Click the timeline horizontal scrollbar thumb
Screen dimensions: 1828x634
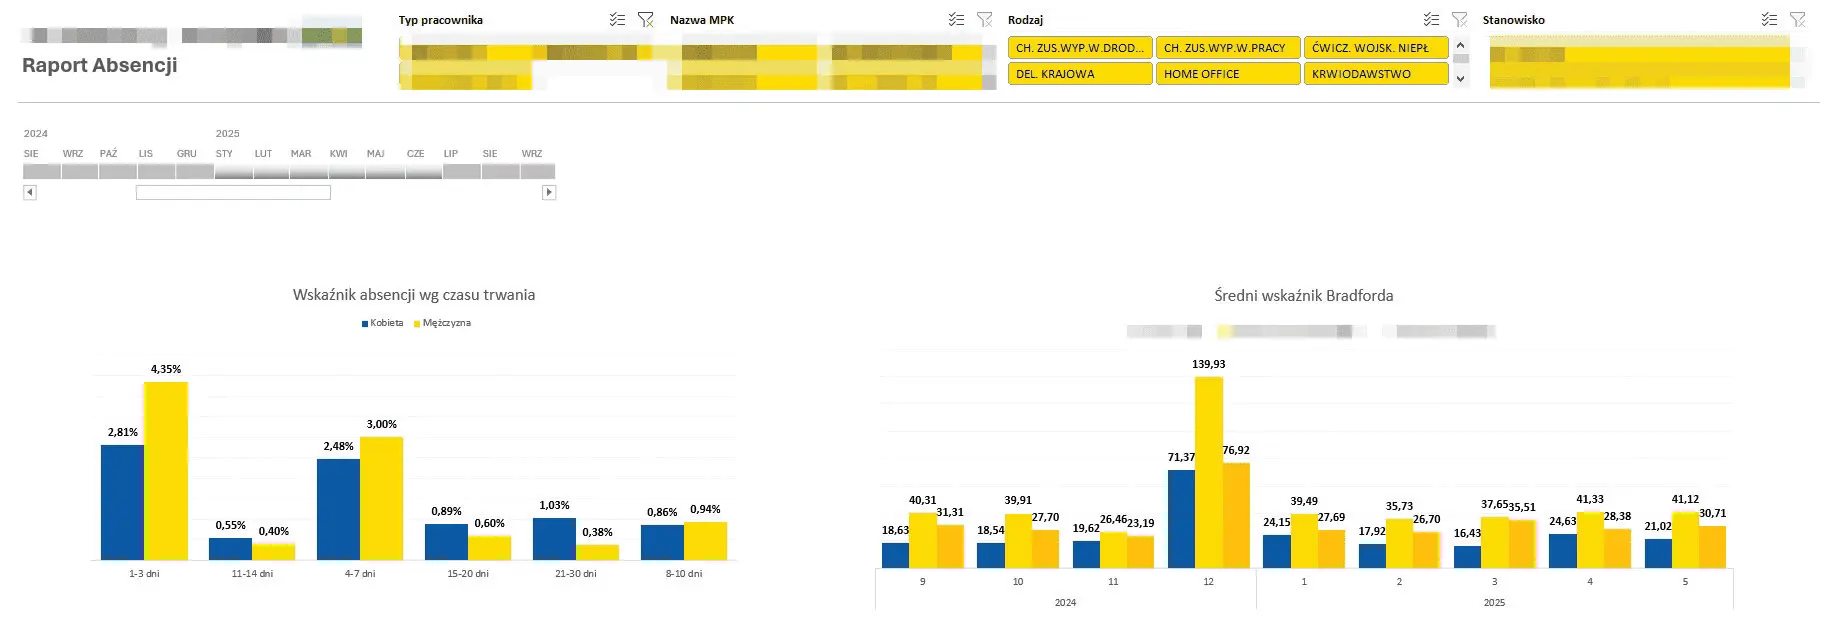(233, 192)
